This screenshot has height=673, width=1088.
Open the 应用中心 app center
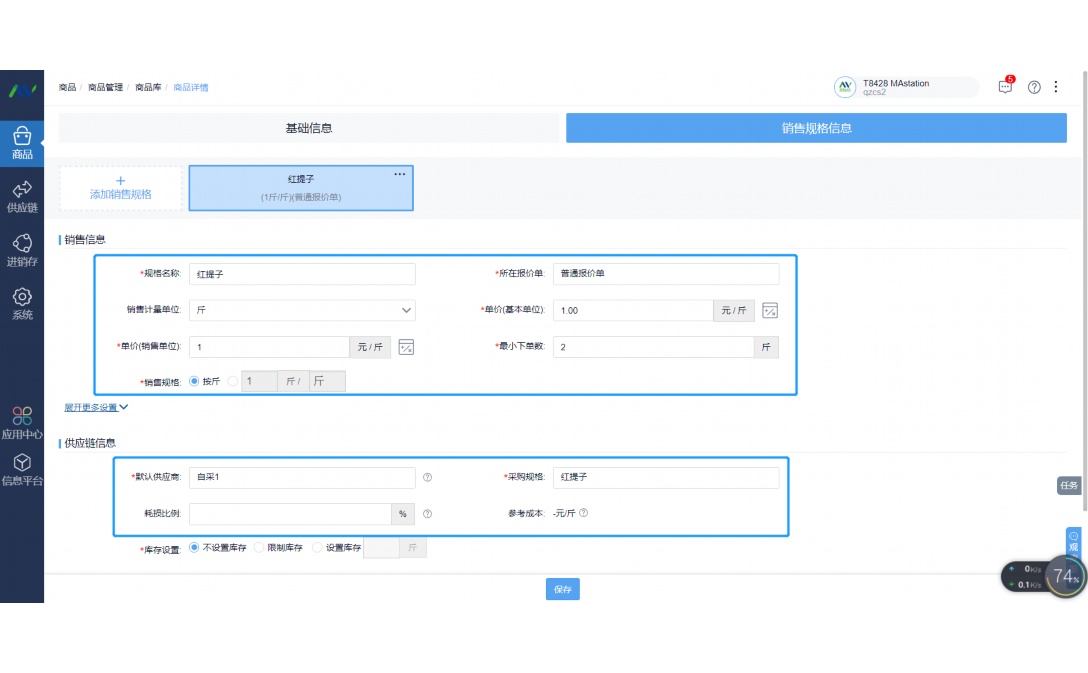point(22,419)
